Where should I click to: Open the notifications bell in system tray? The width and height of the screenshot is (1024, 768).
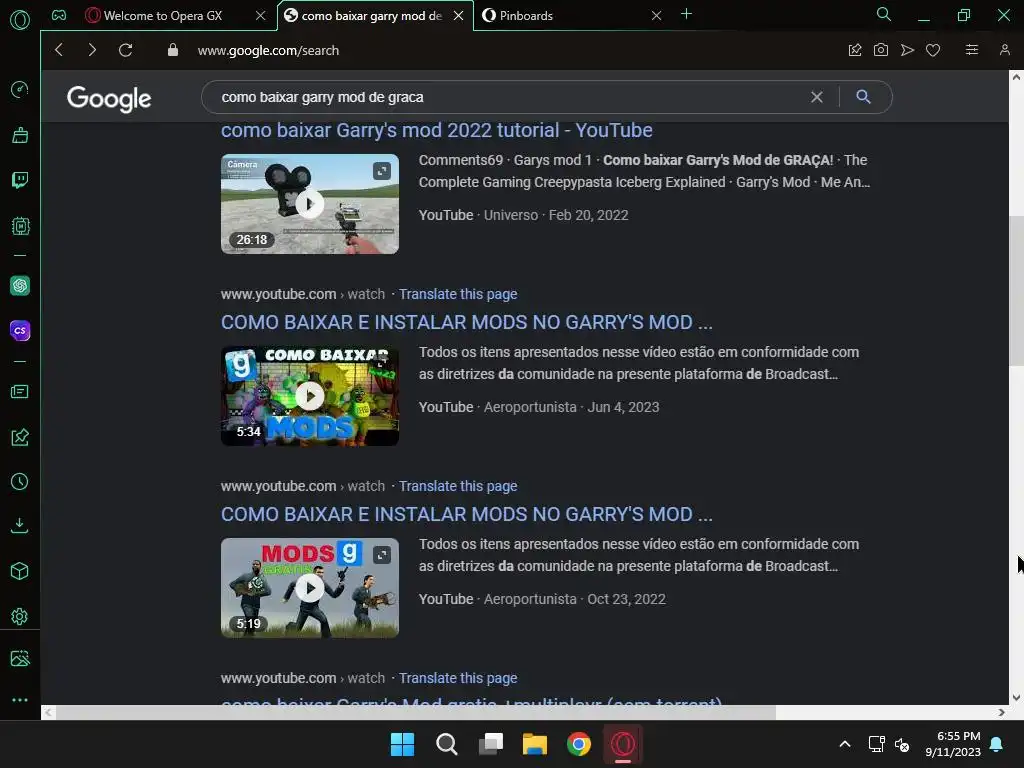point(997,744)
